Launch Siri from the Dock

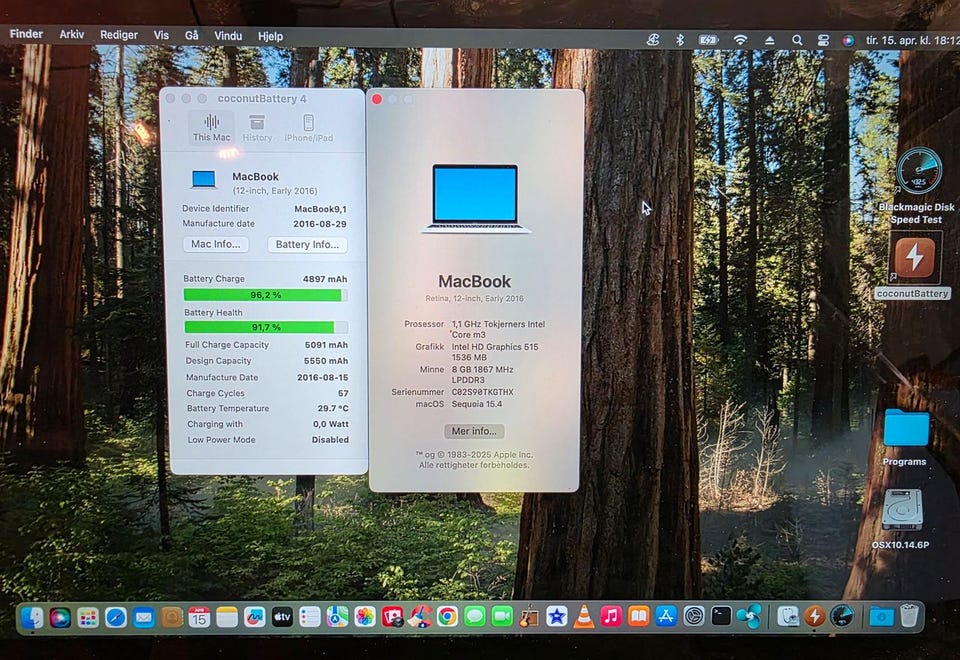click(60, 617)
